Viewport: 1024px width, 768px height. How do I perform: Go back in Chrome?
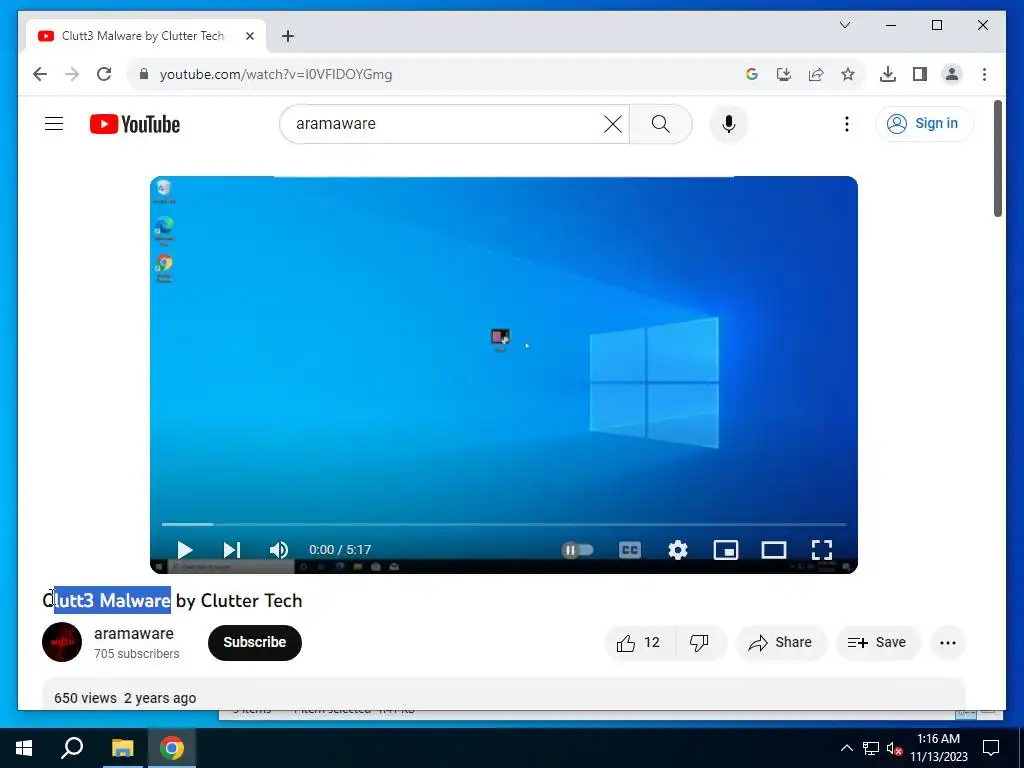click(x=40, y=74)
